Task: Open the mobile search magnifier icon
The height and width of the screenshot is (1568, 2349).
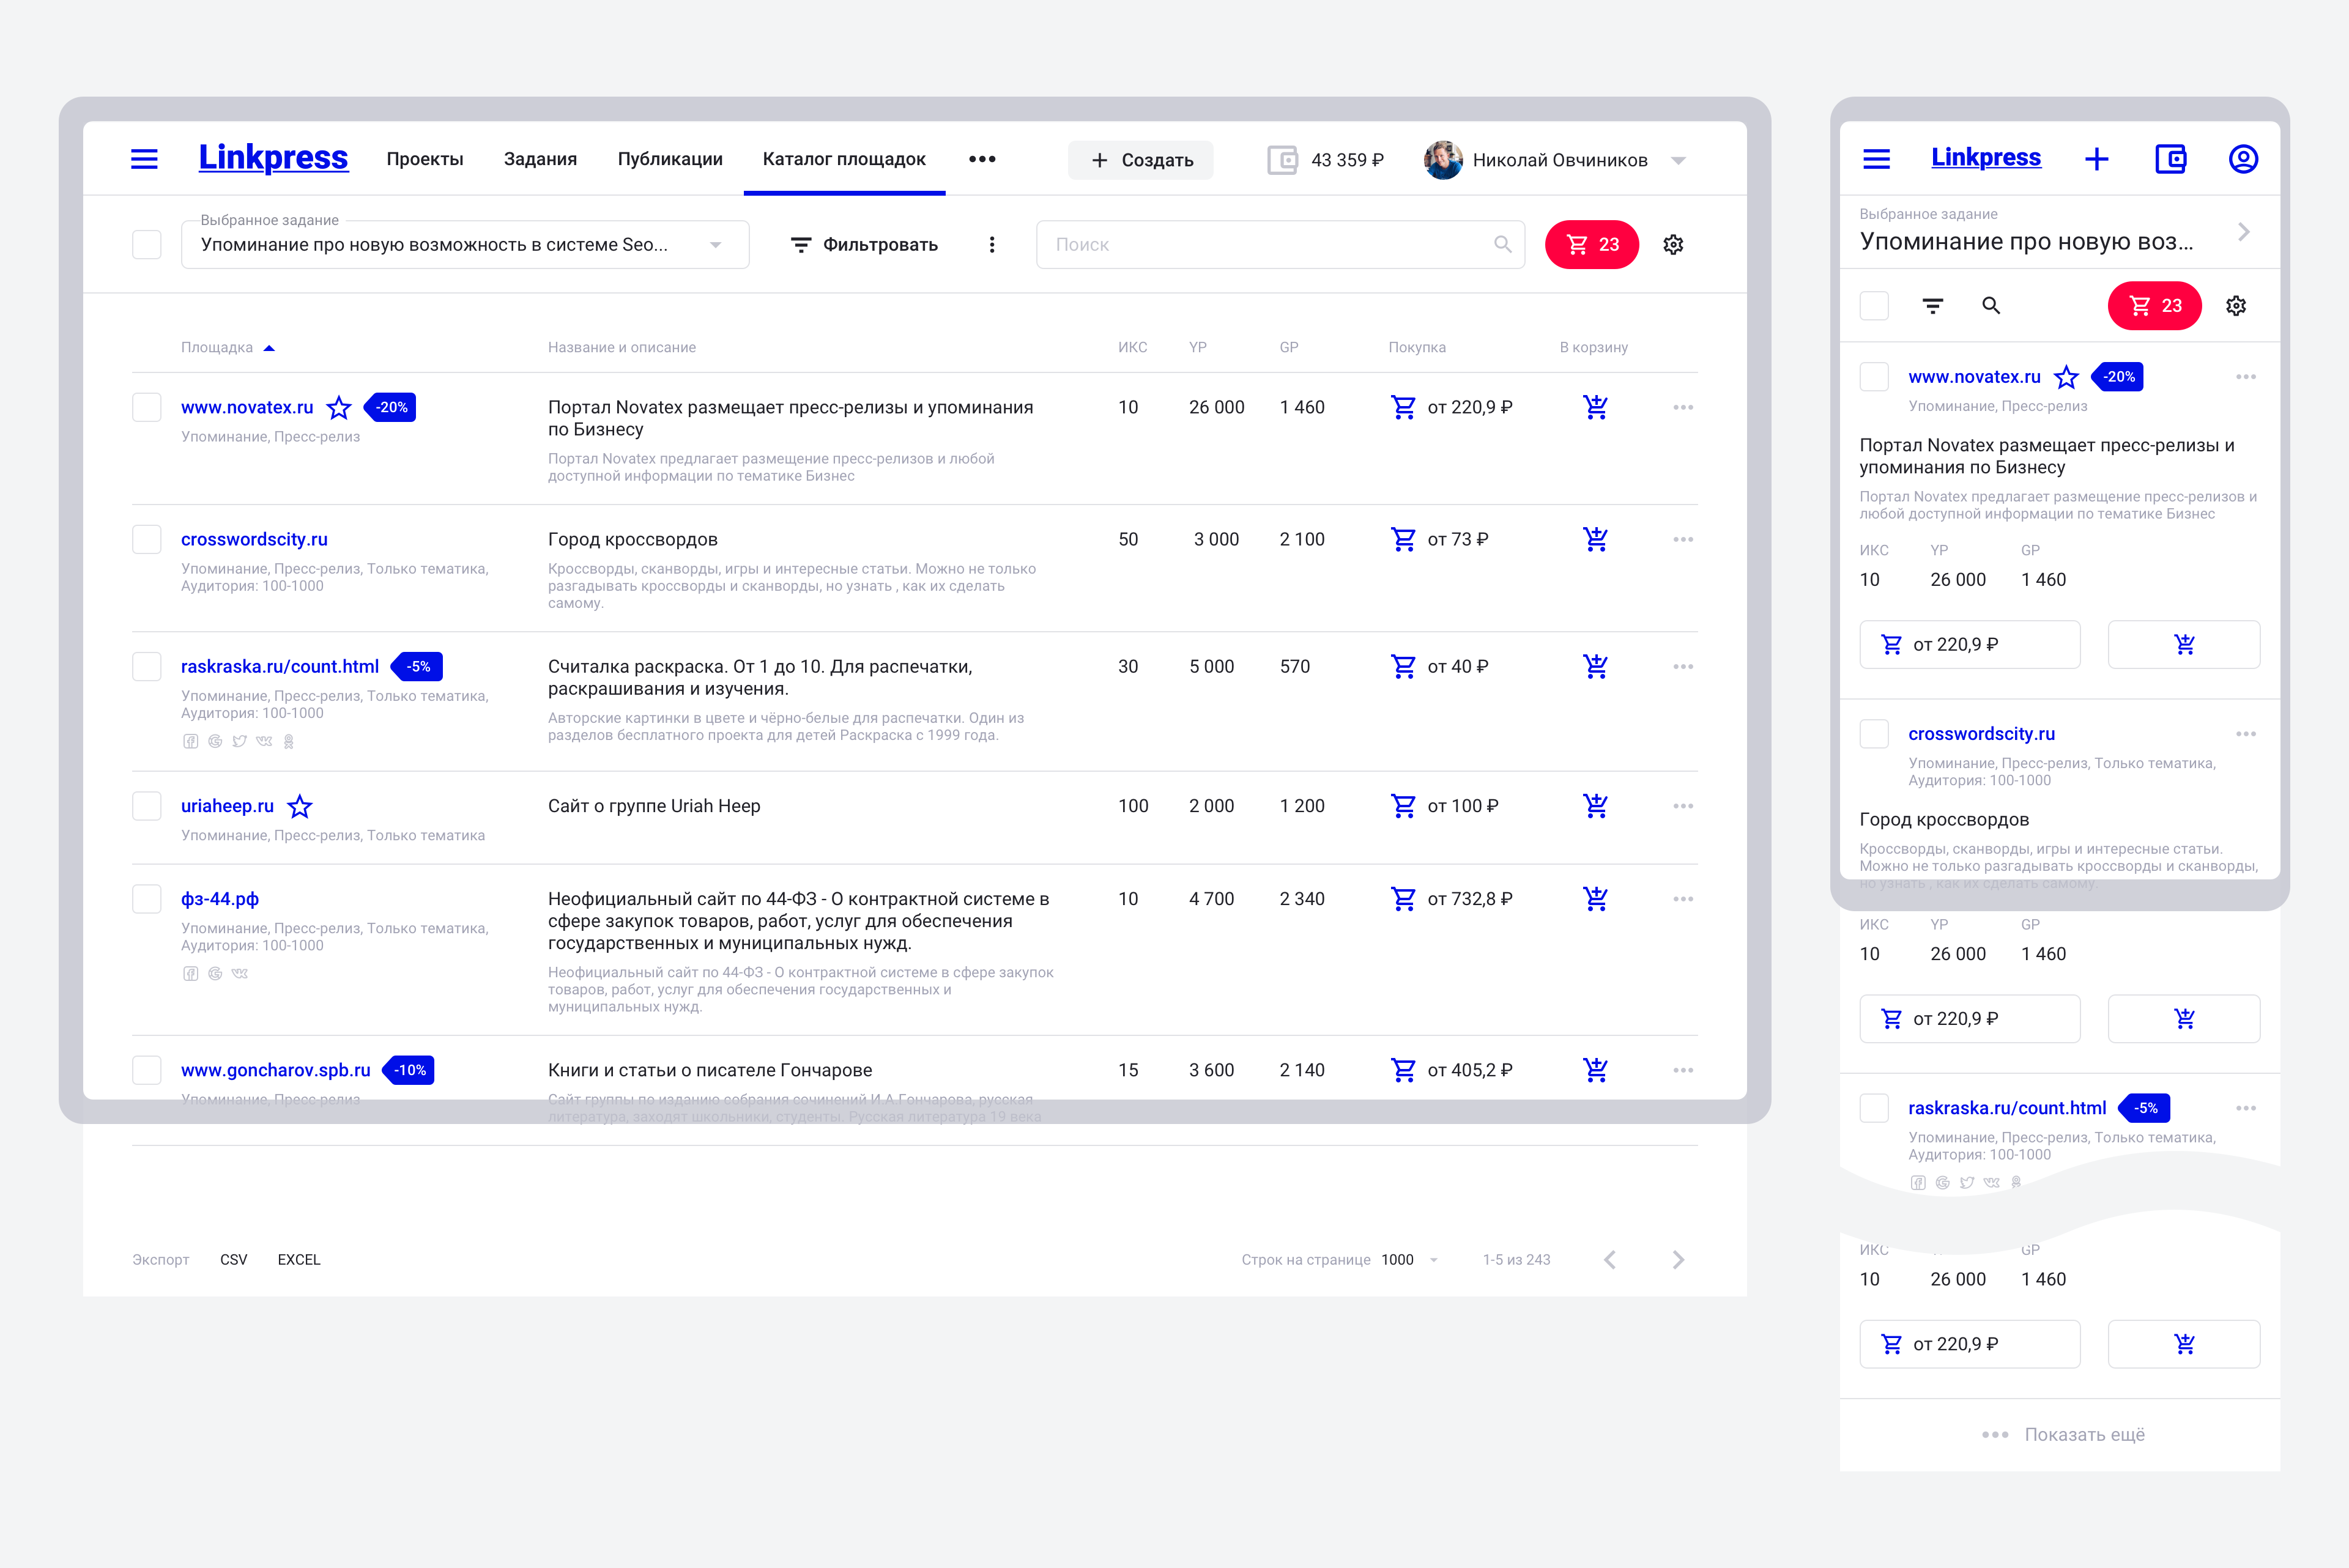Action: click(1991, 306)
